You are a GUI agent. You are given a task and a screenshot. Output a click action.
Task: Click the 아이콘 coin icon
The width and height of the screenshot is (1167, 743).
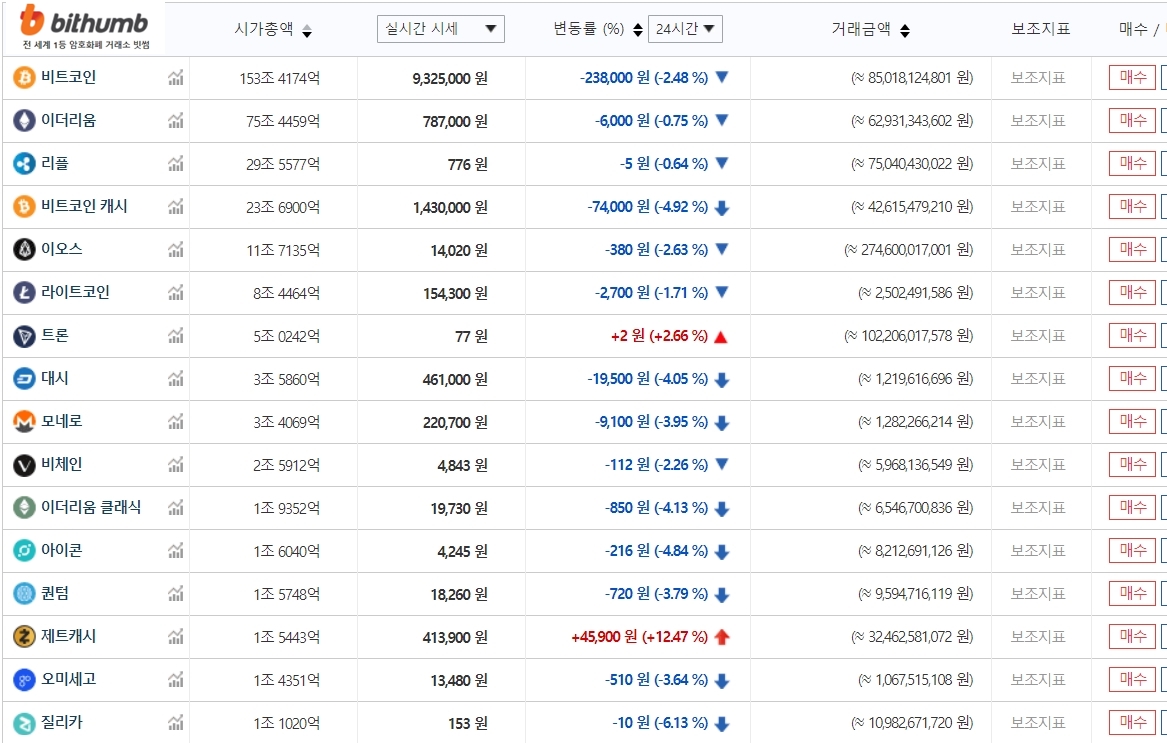click(24, 550)
